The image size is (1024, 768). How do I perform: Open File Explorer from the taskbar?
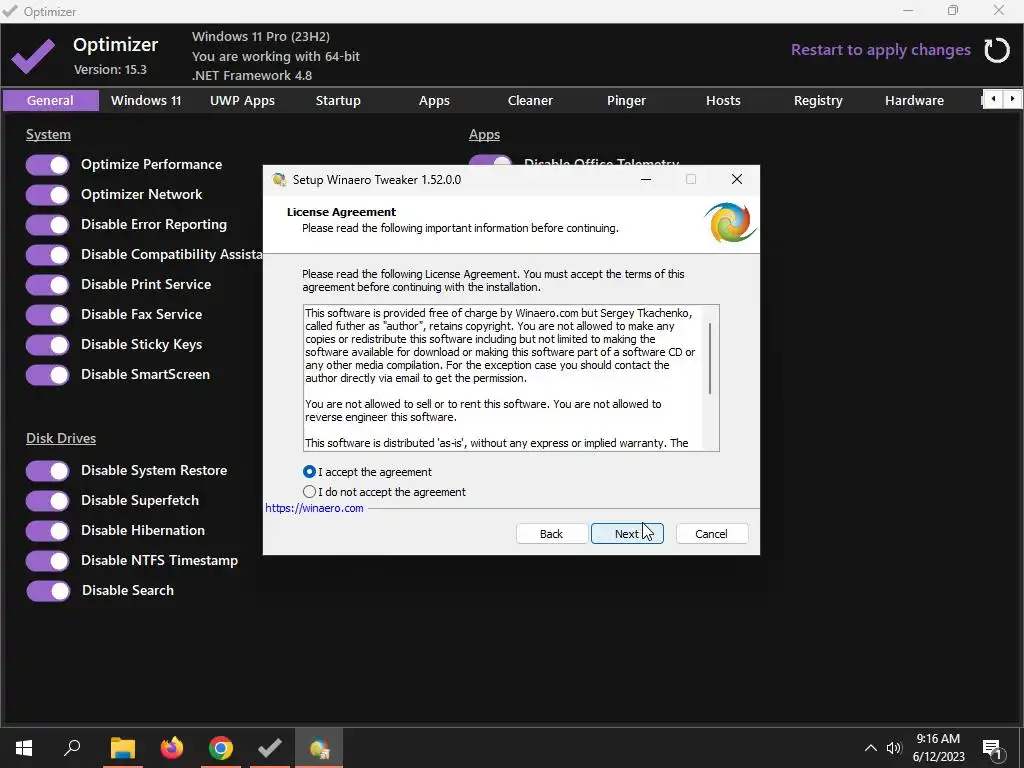(122, 748)
